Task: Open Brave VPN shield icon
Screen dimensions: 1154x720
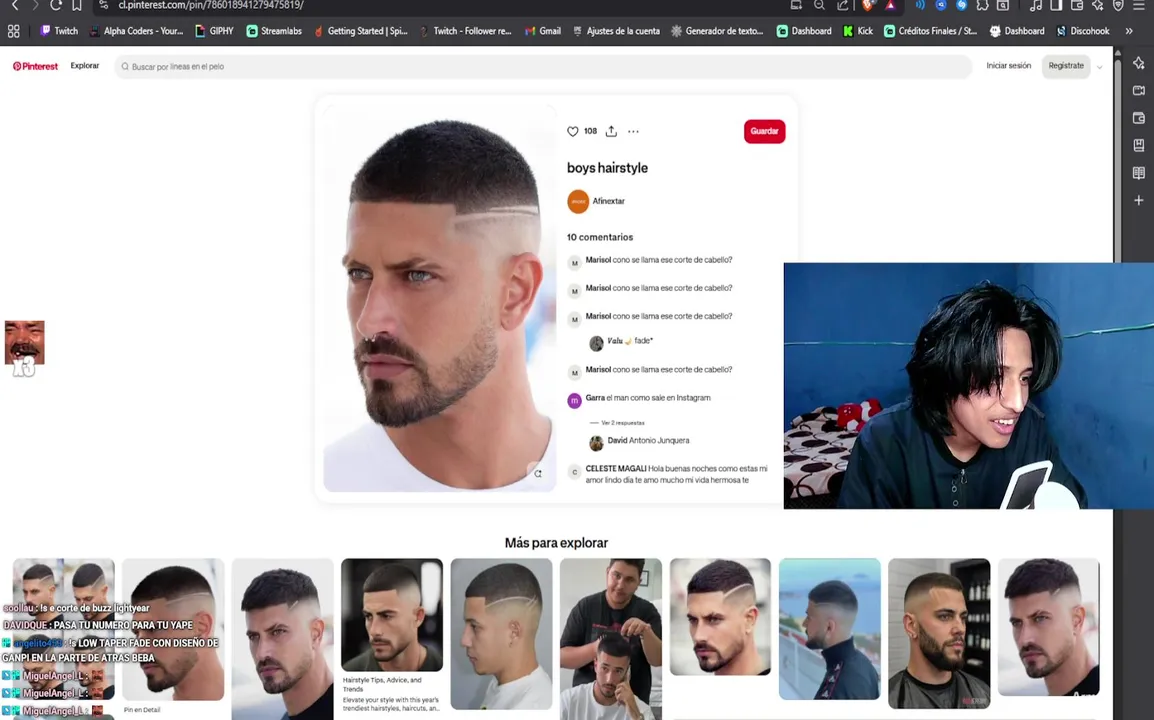Action: [1118, 5]
